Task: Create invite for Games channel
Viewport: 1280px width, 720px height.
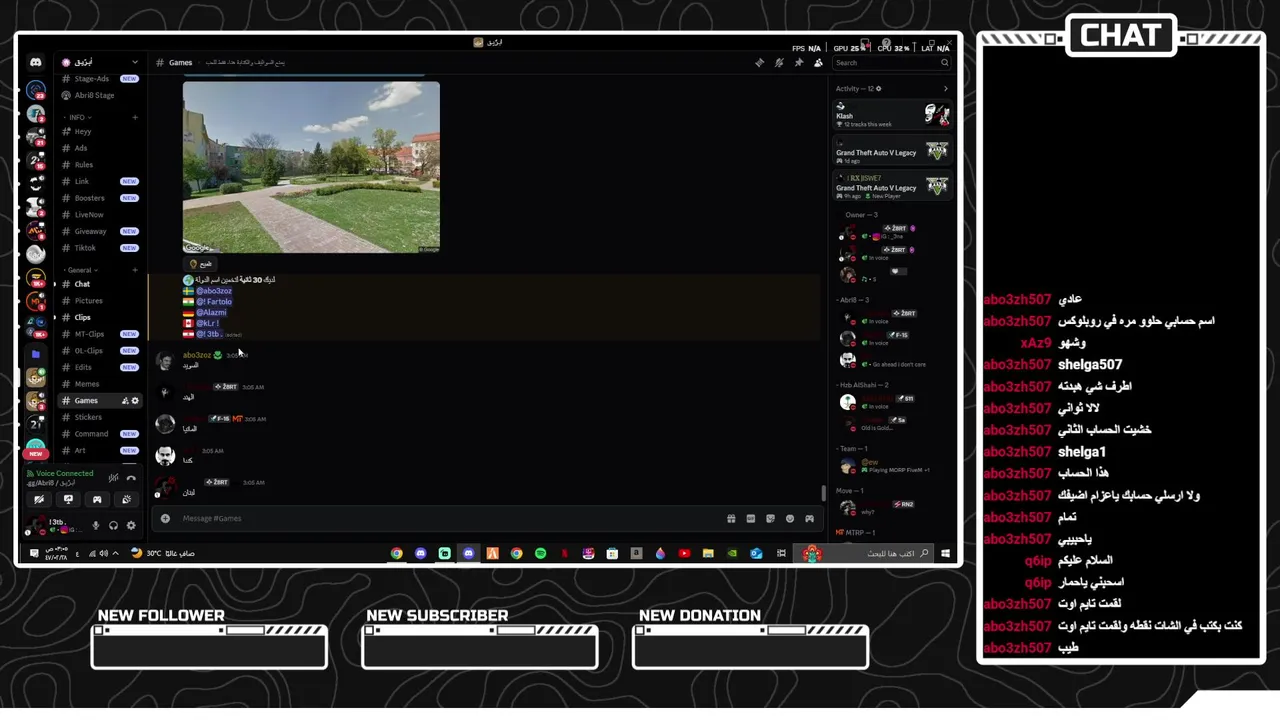Action: (x=125, y=401)
